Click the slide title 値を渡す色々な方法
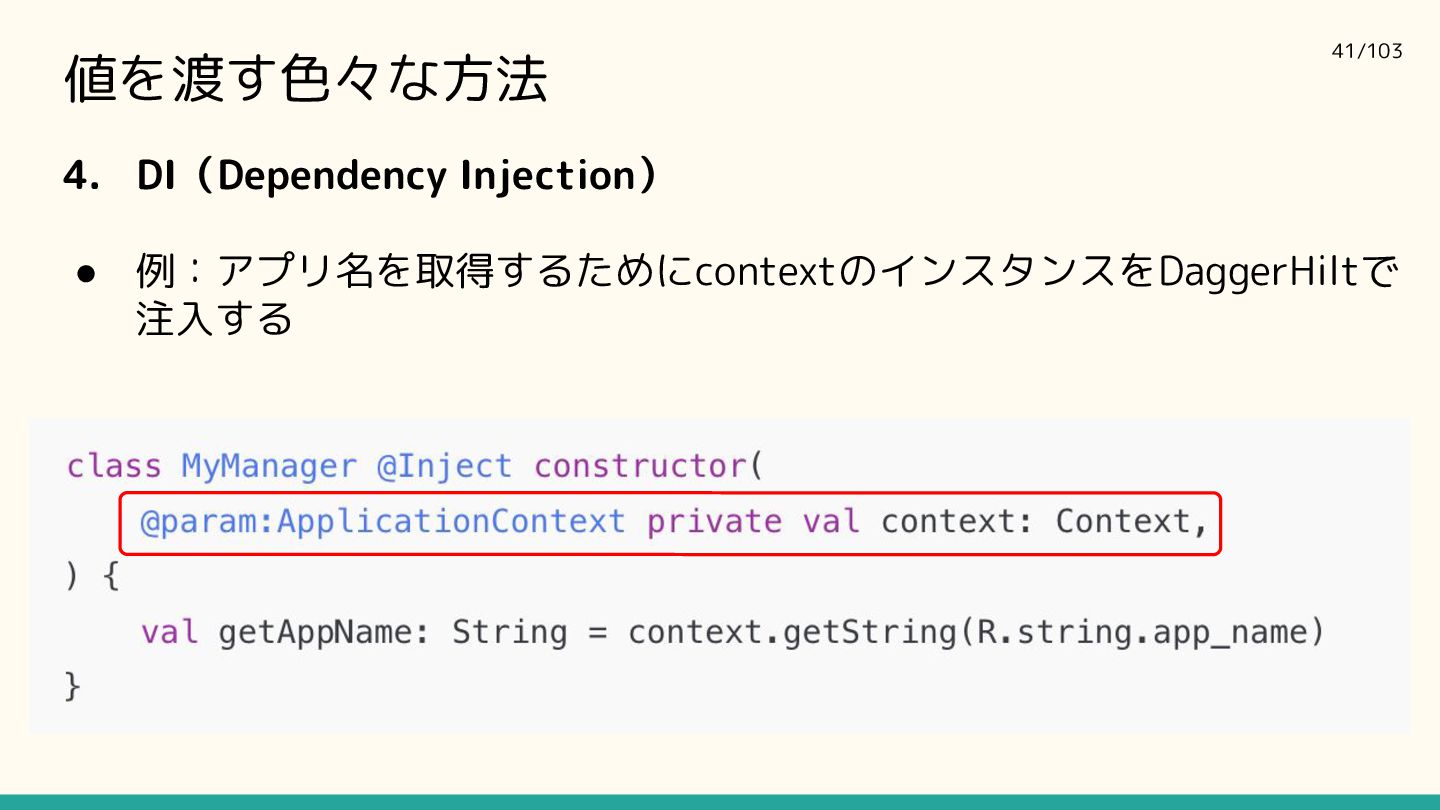Image resolution: width=1440 pixels, height=810 pixels. pos(305,79)
